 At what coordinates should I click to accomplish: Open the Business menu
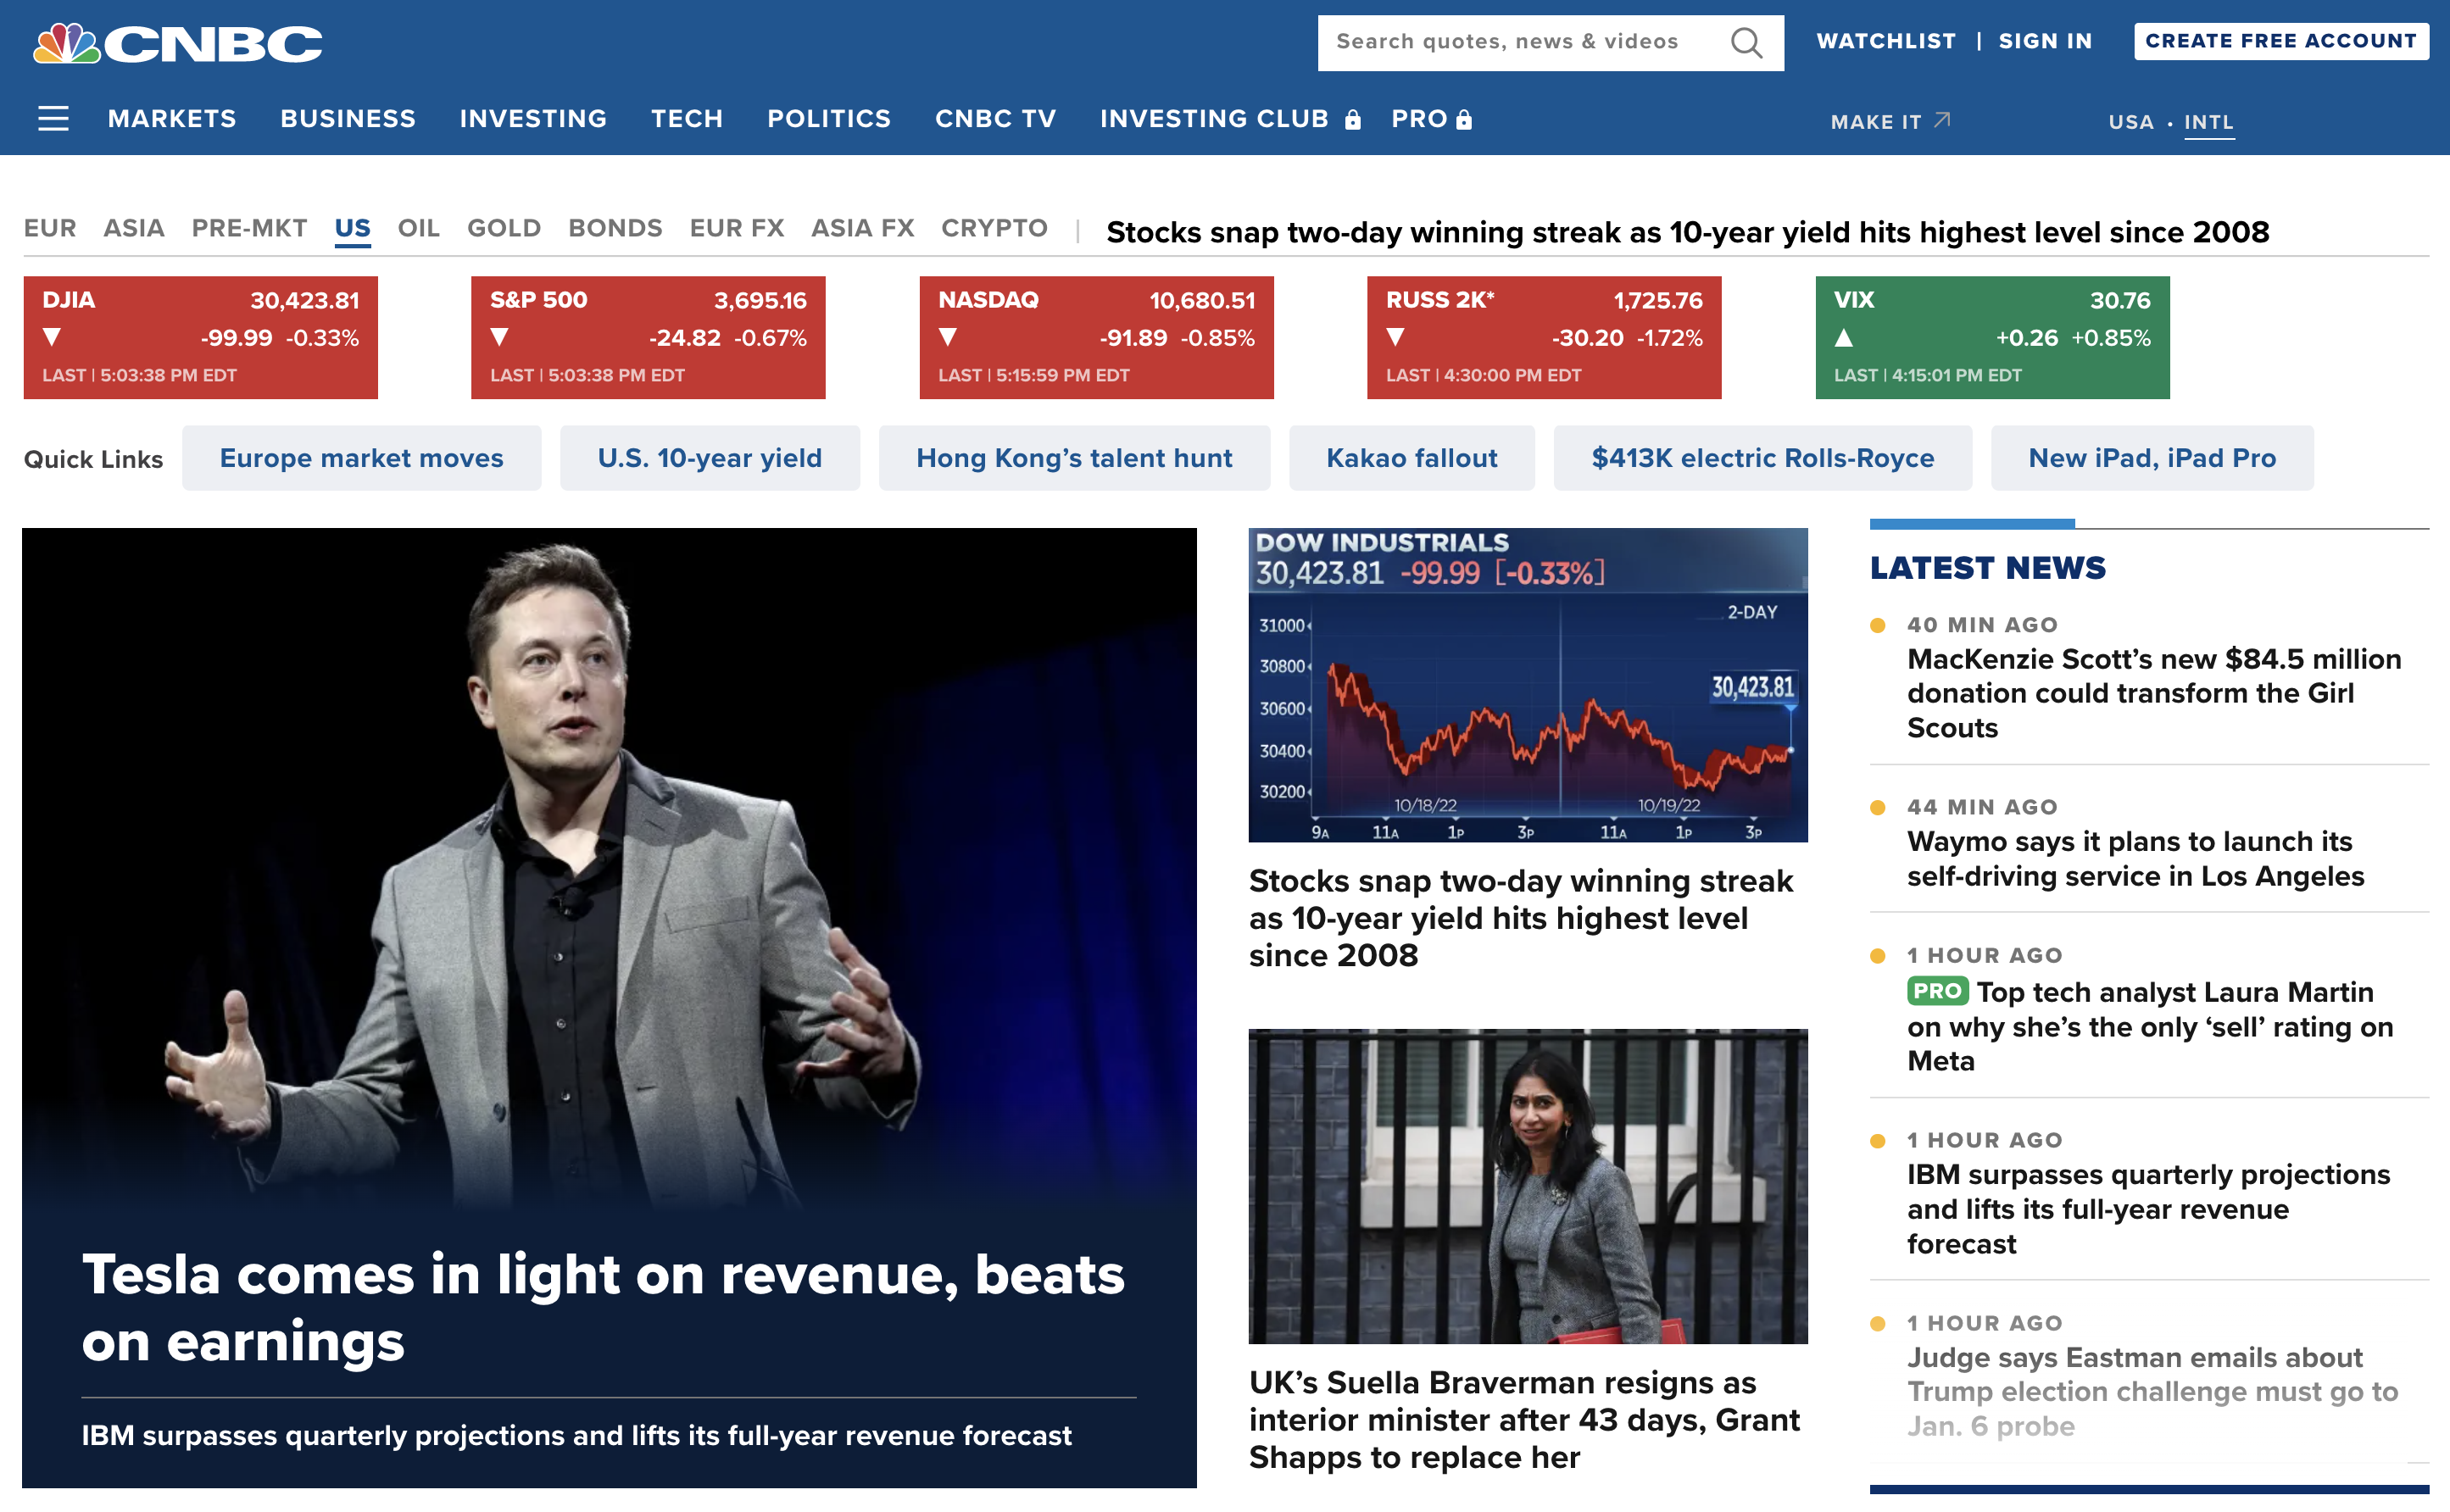tap(348, 119)
